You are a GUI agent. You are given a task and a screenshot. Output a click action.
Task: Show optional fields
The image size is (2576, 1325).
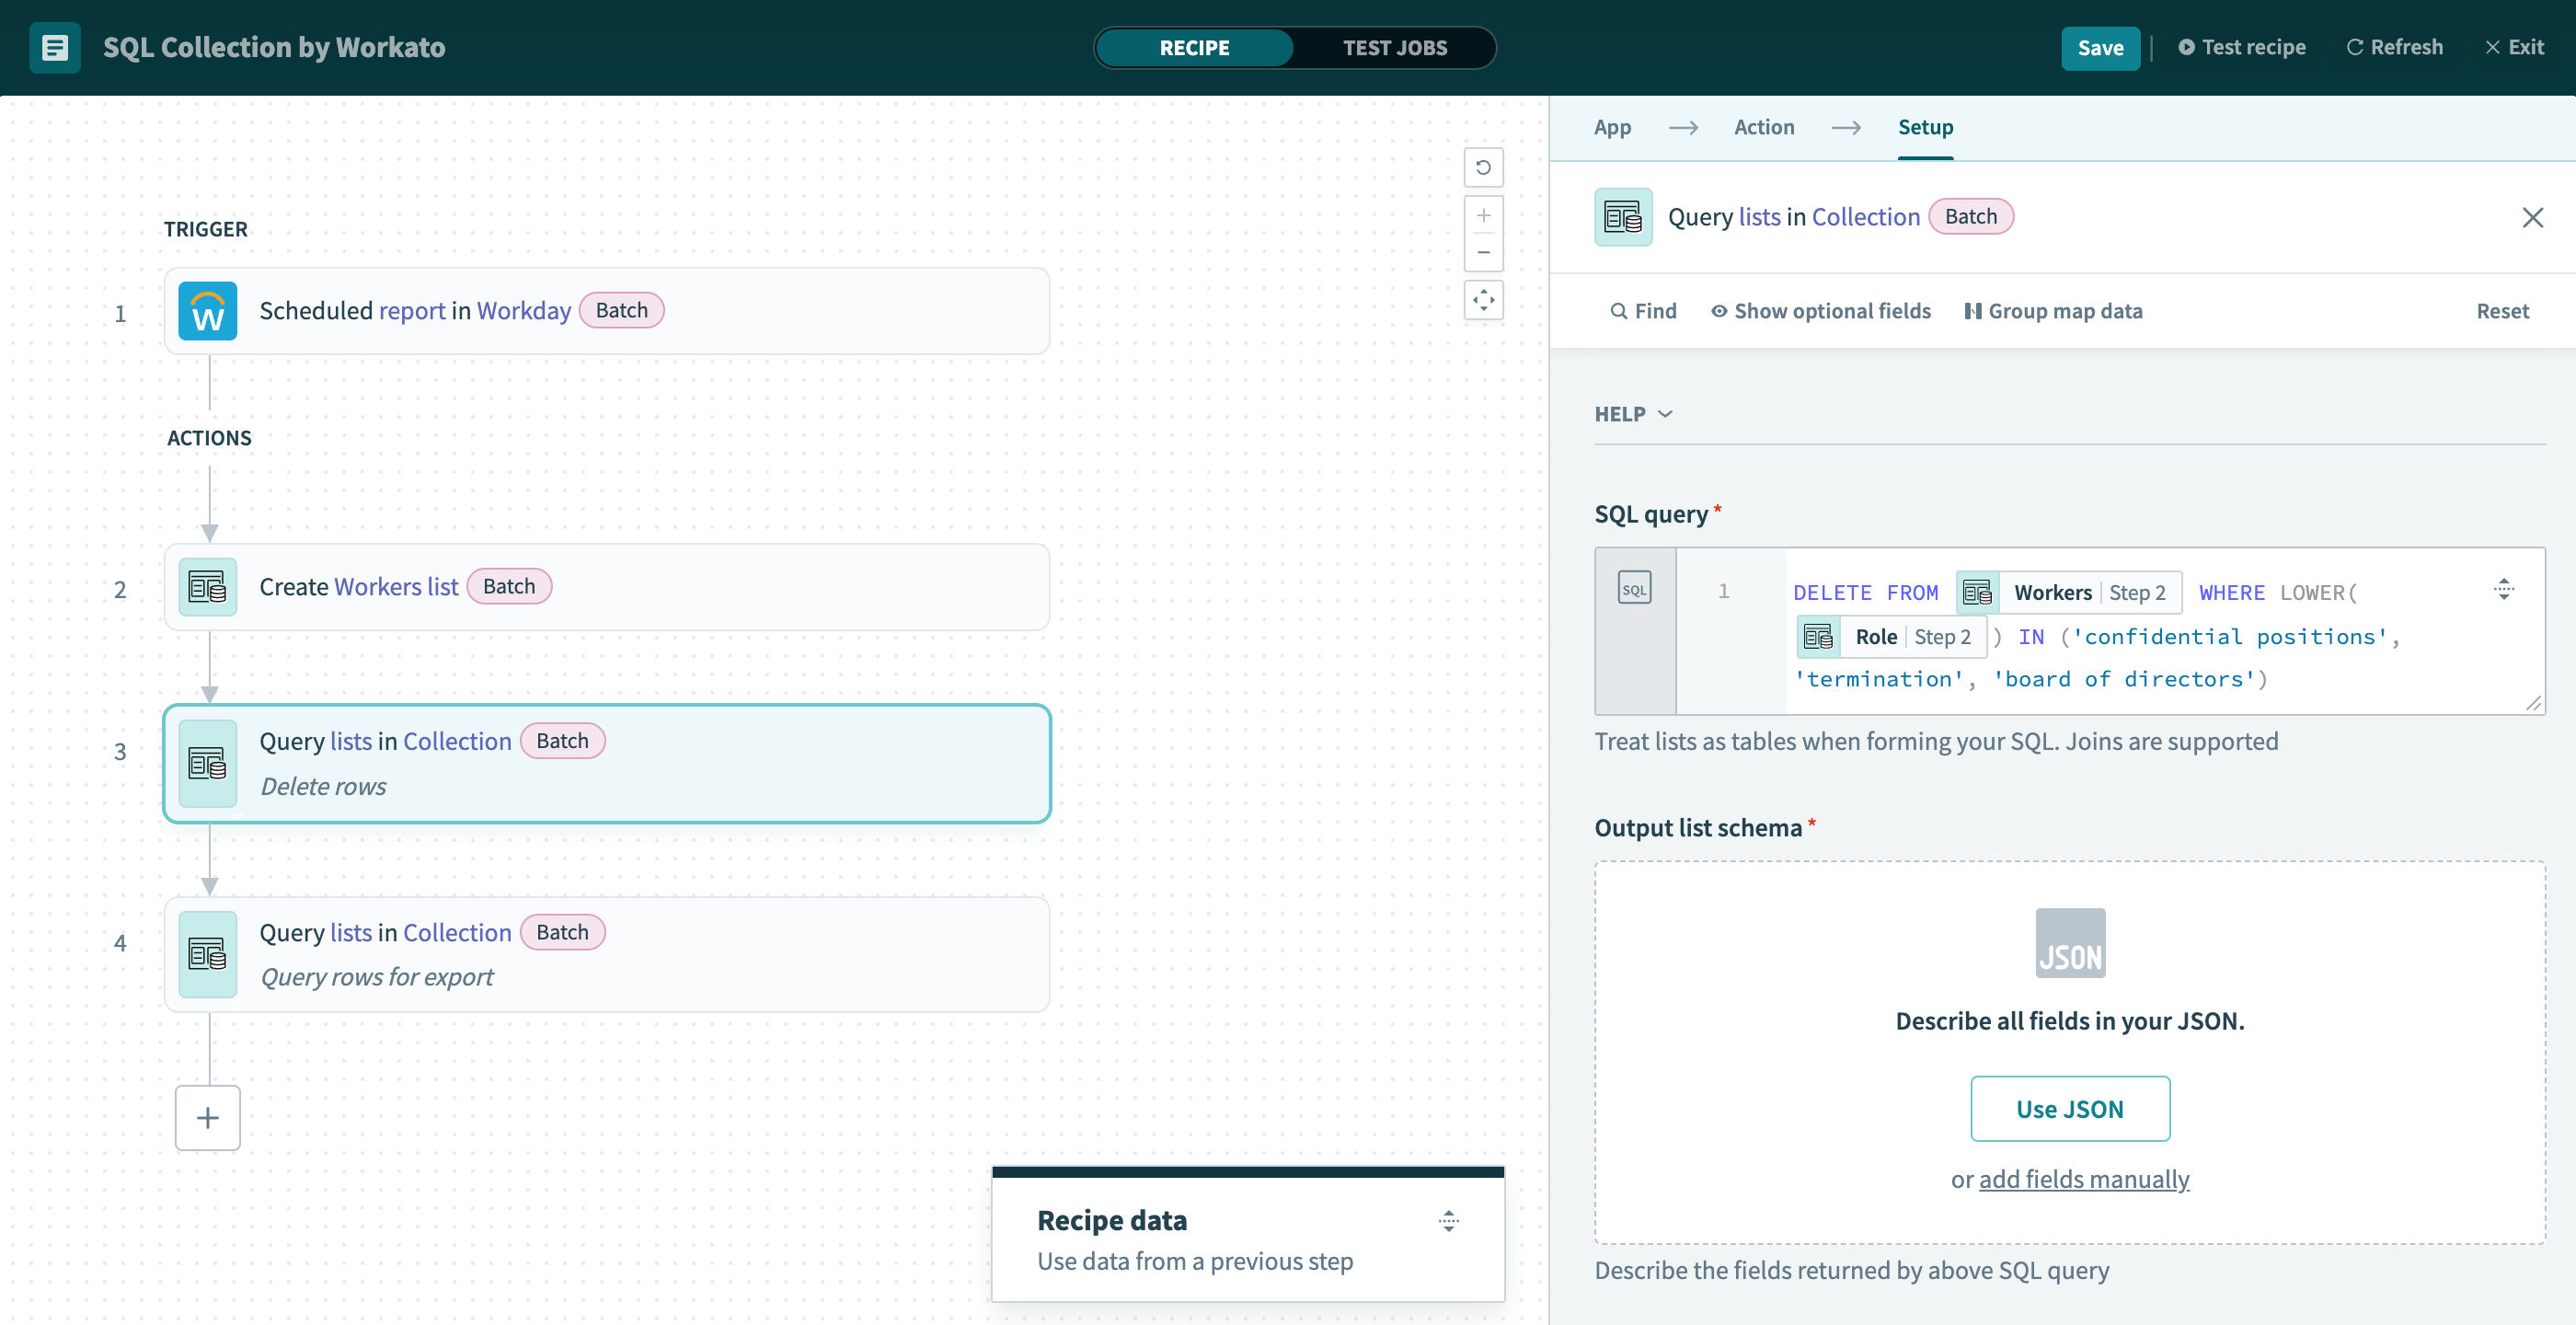tap(1820, 311)
